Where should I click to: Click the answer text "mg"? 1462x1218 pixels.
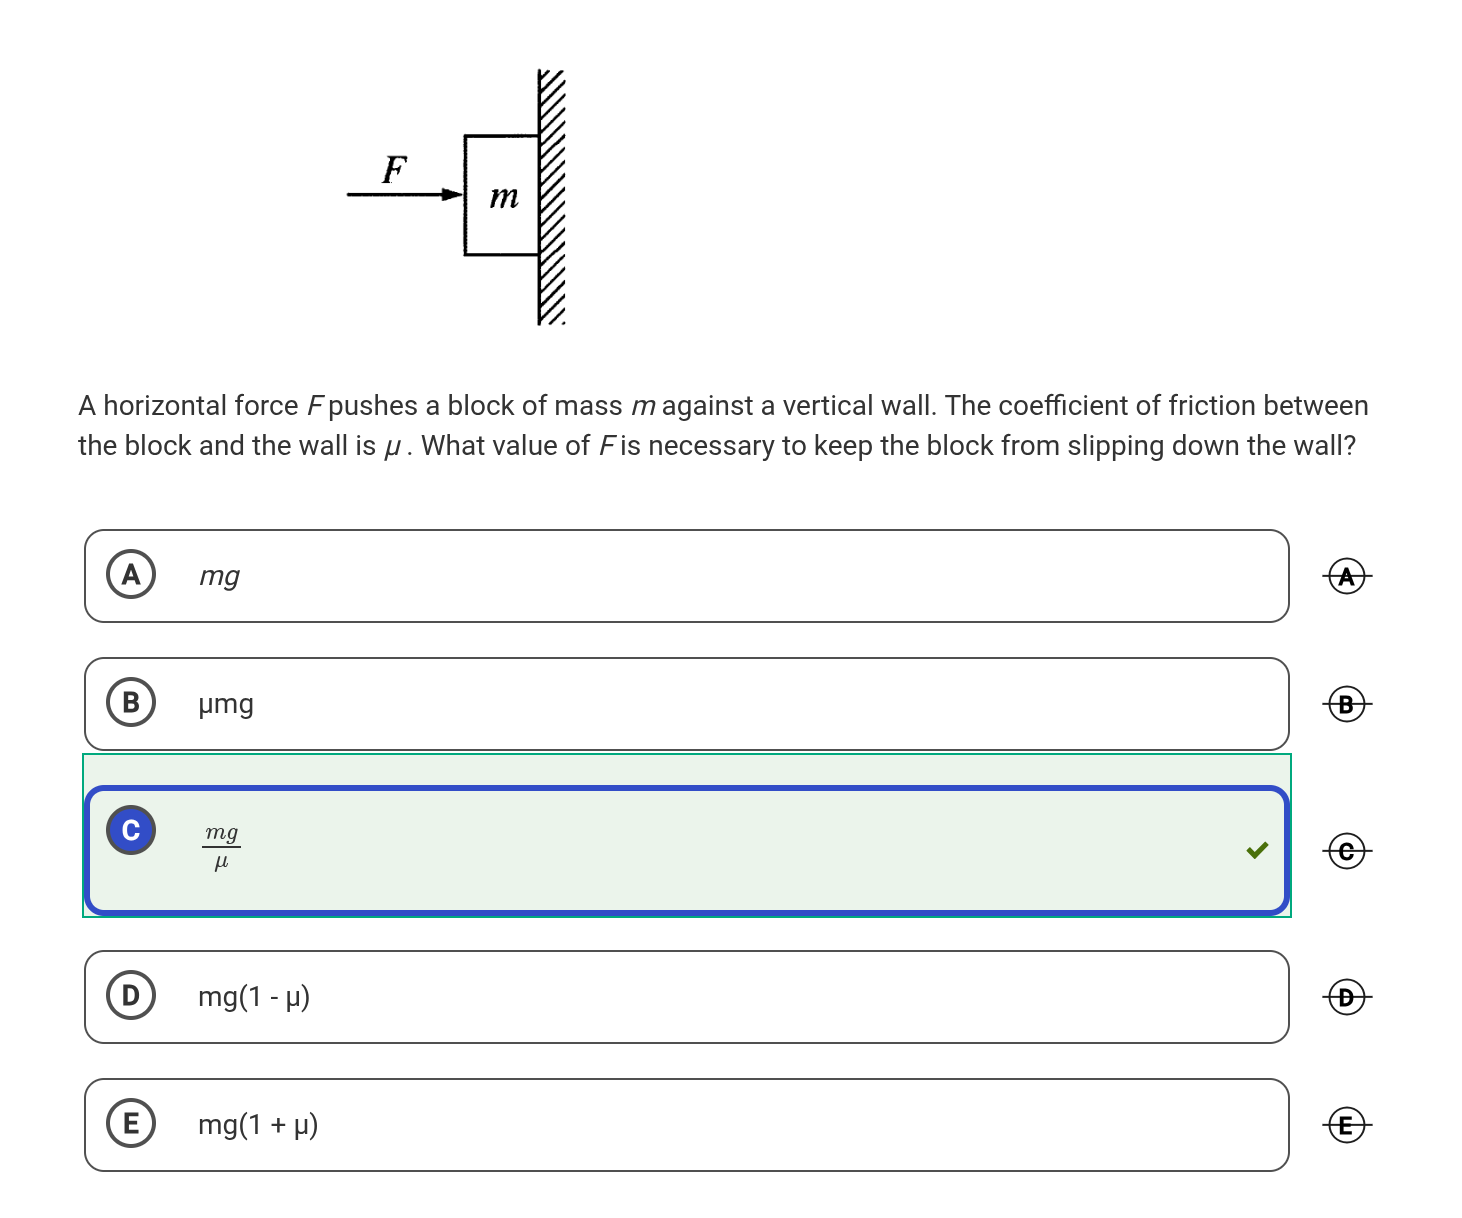click(x=219, y=576)
